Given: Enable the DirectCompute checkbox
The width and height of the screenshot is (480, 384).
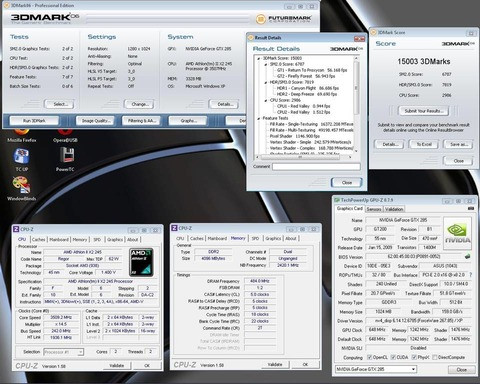Looking at the screenshot, I should [435, 357].
